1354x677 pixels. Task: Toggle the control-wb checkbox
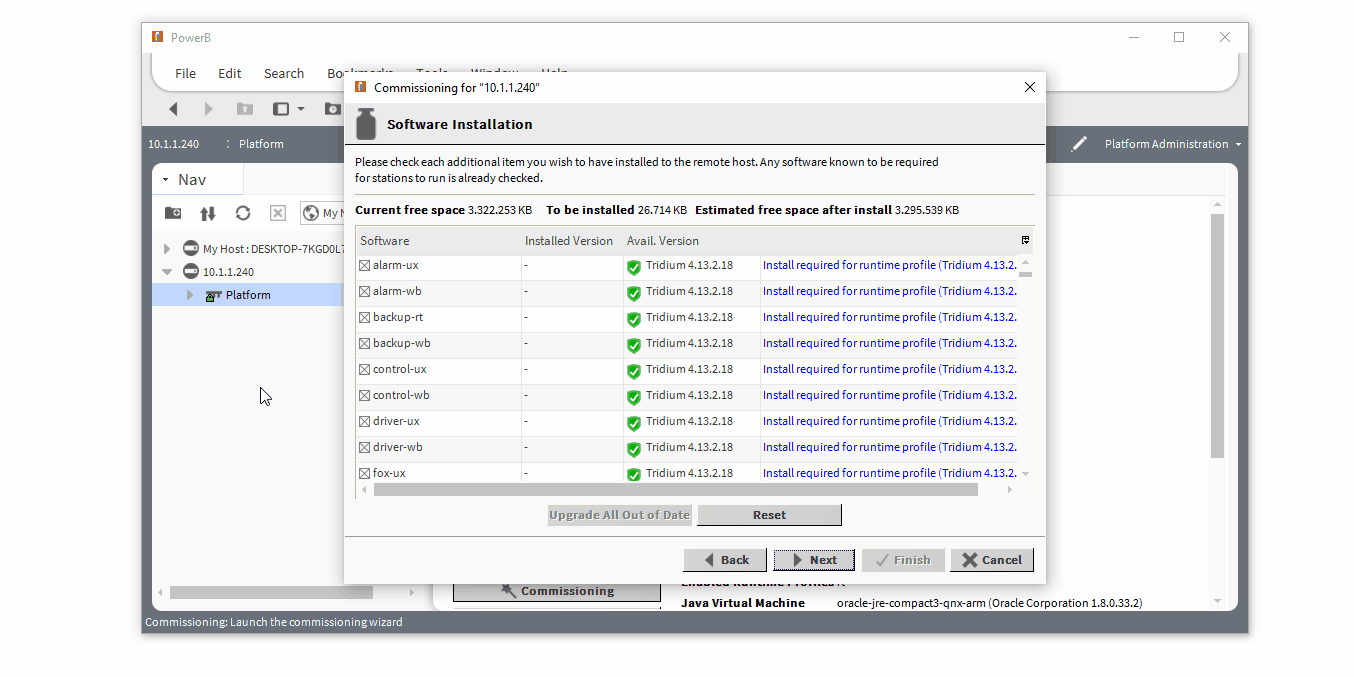click(365, 395)
